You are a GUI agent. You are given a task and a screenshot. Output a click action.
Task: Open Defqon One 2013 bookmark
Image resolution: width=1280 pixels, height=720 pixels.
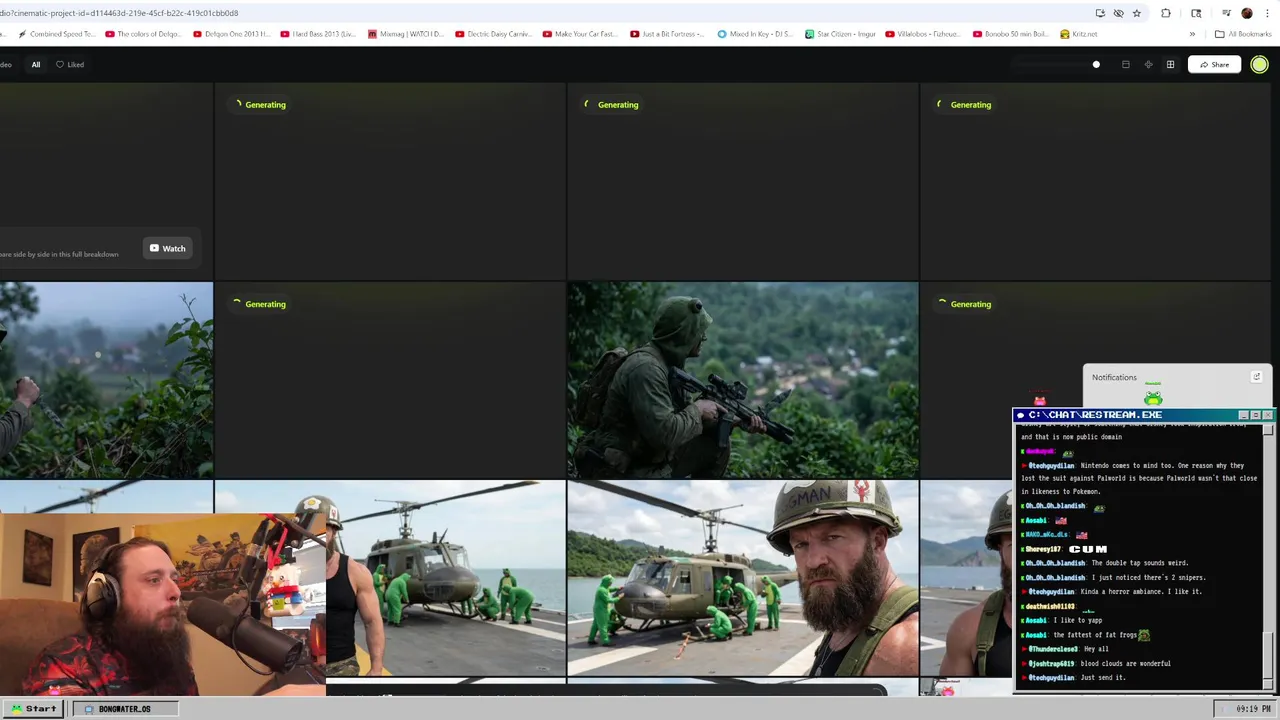pyautogui.click(x=231, y=34)
